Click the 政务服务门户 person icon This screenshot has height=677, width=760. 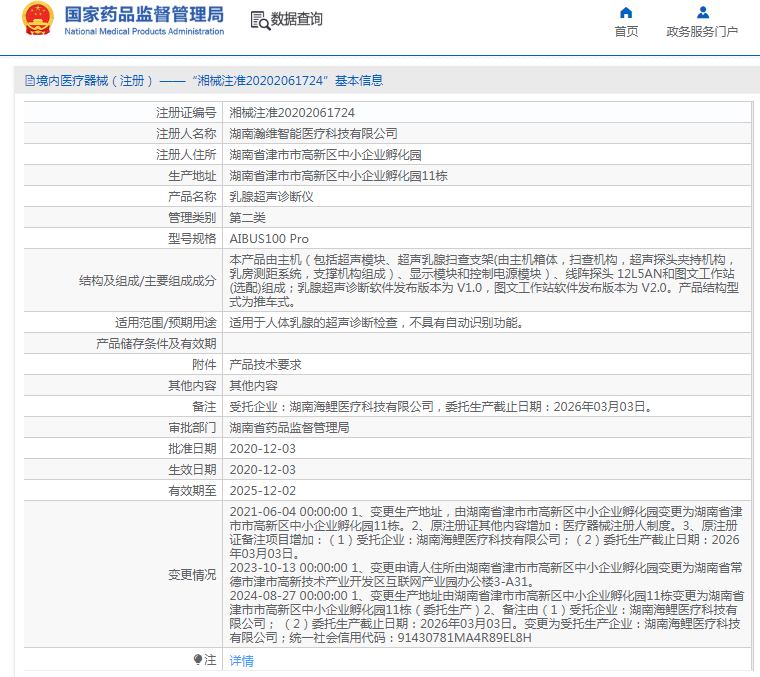click(x=702, y=13)
